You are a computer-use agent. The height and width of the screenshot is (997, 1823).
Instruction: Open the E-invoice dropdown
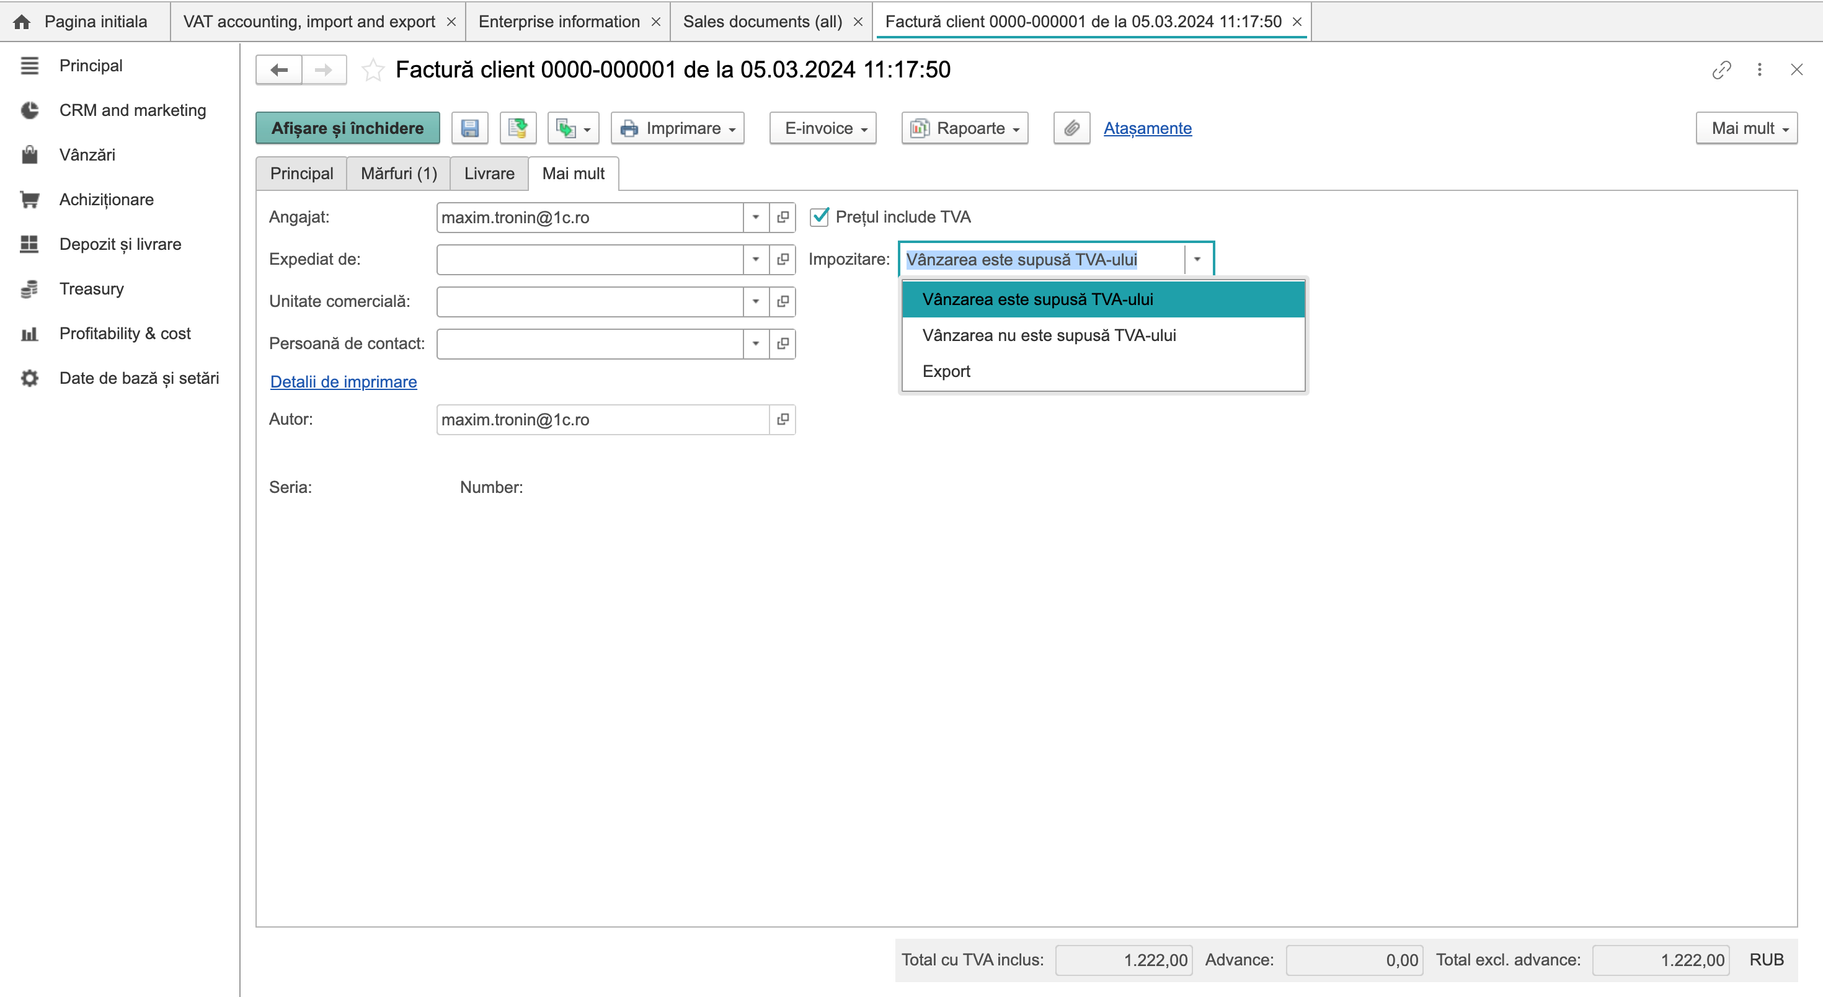(823, 128)
